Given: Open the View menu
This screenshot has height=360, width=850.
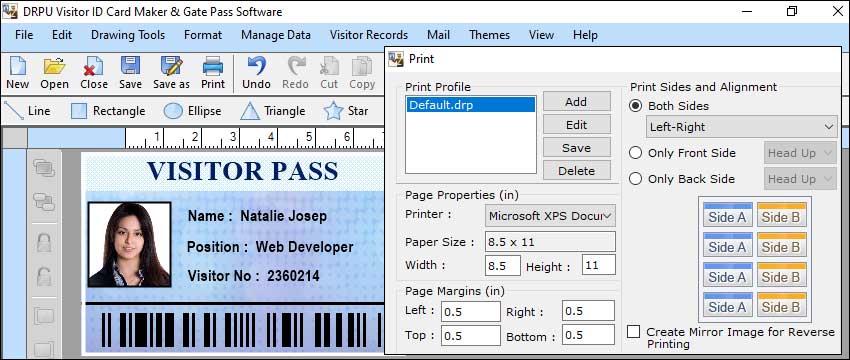Looking at the screenshot, I should click(541, 35).
